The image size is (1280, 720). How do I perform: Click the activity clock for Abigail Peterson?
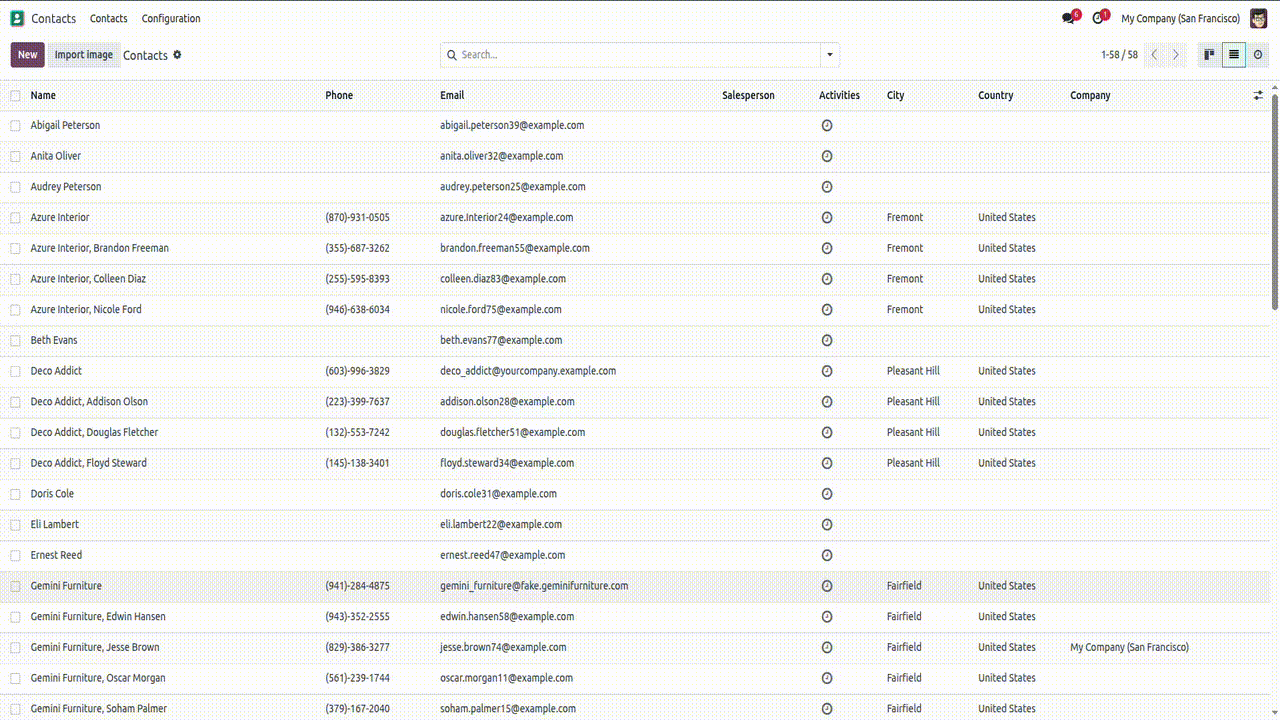click(x=827, y=126)
